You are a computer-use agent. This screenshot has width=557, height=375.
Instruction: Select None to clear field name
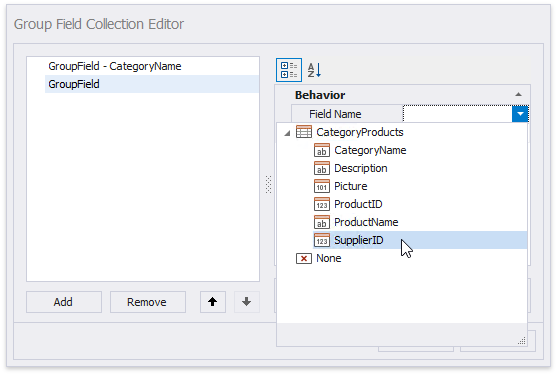(329, 258)
